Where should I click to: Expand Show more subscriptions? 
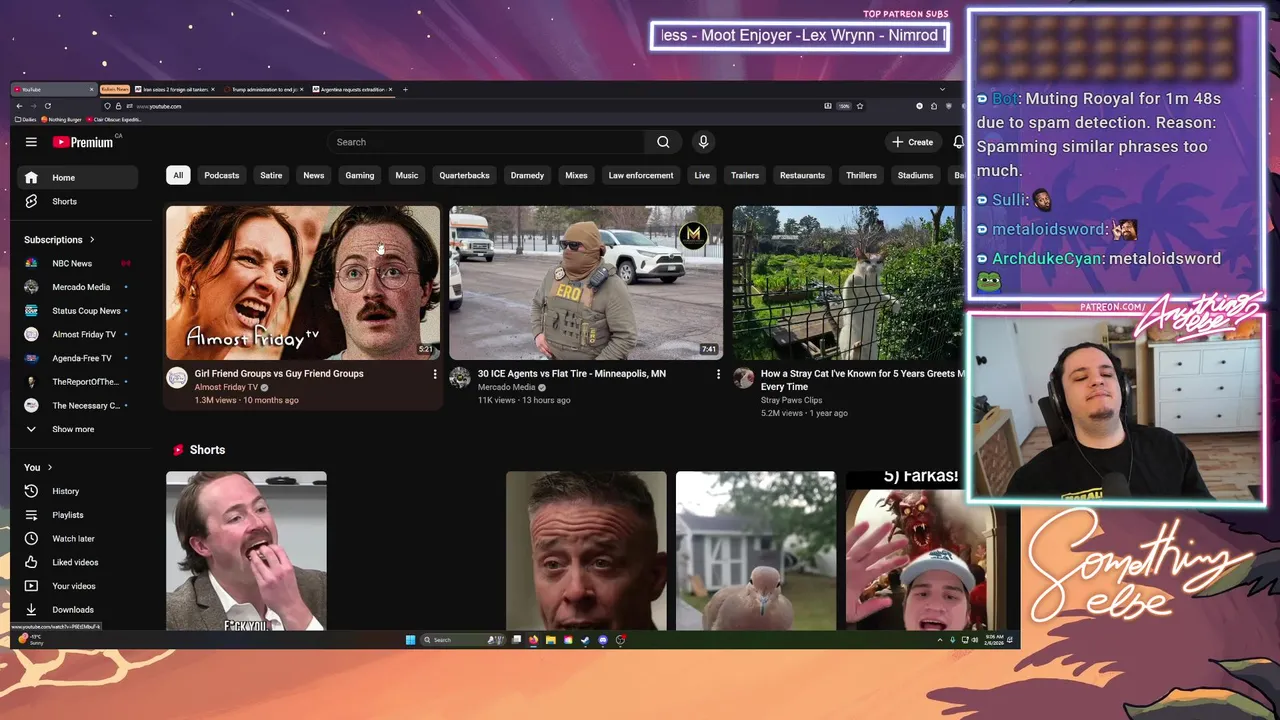[77, 429]
